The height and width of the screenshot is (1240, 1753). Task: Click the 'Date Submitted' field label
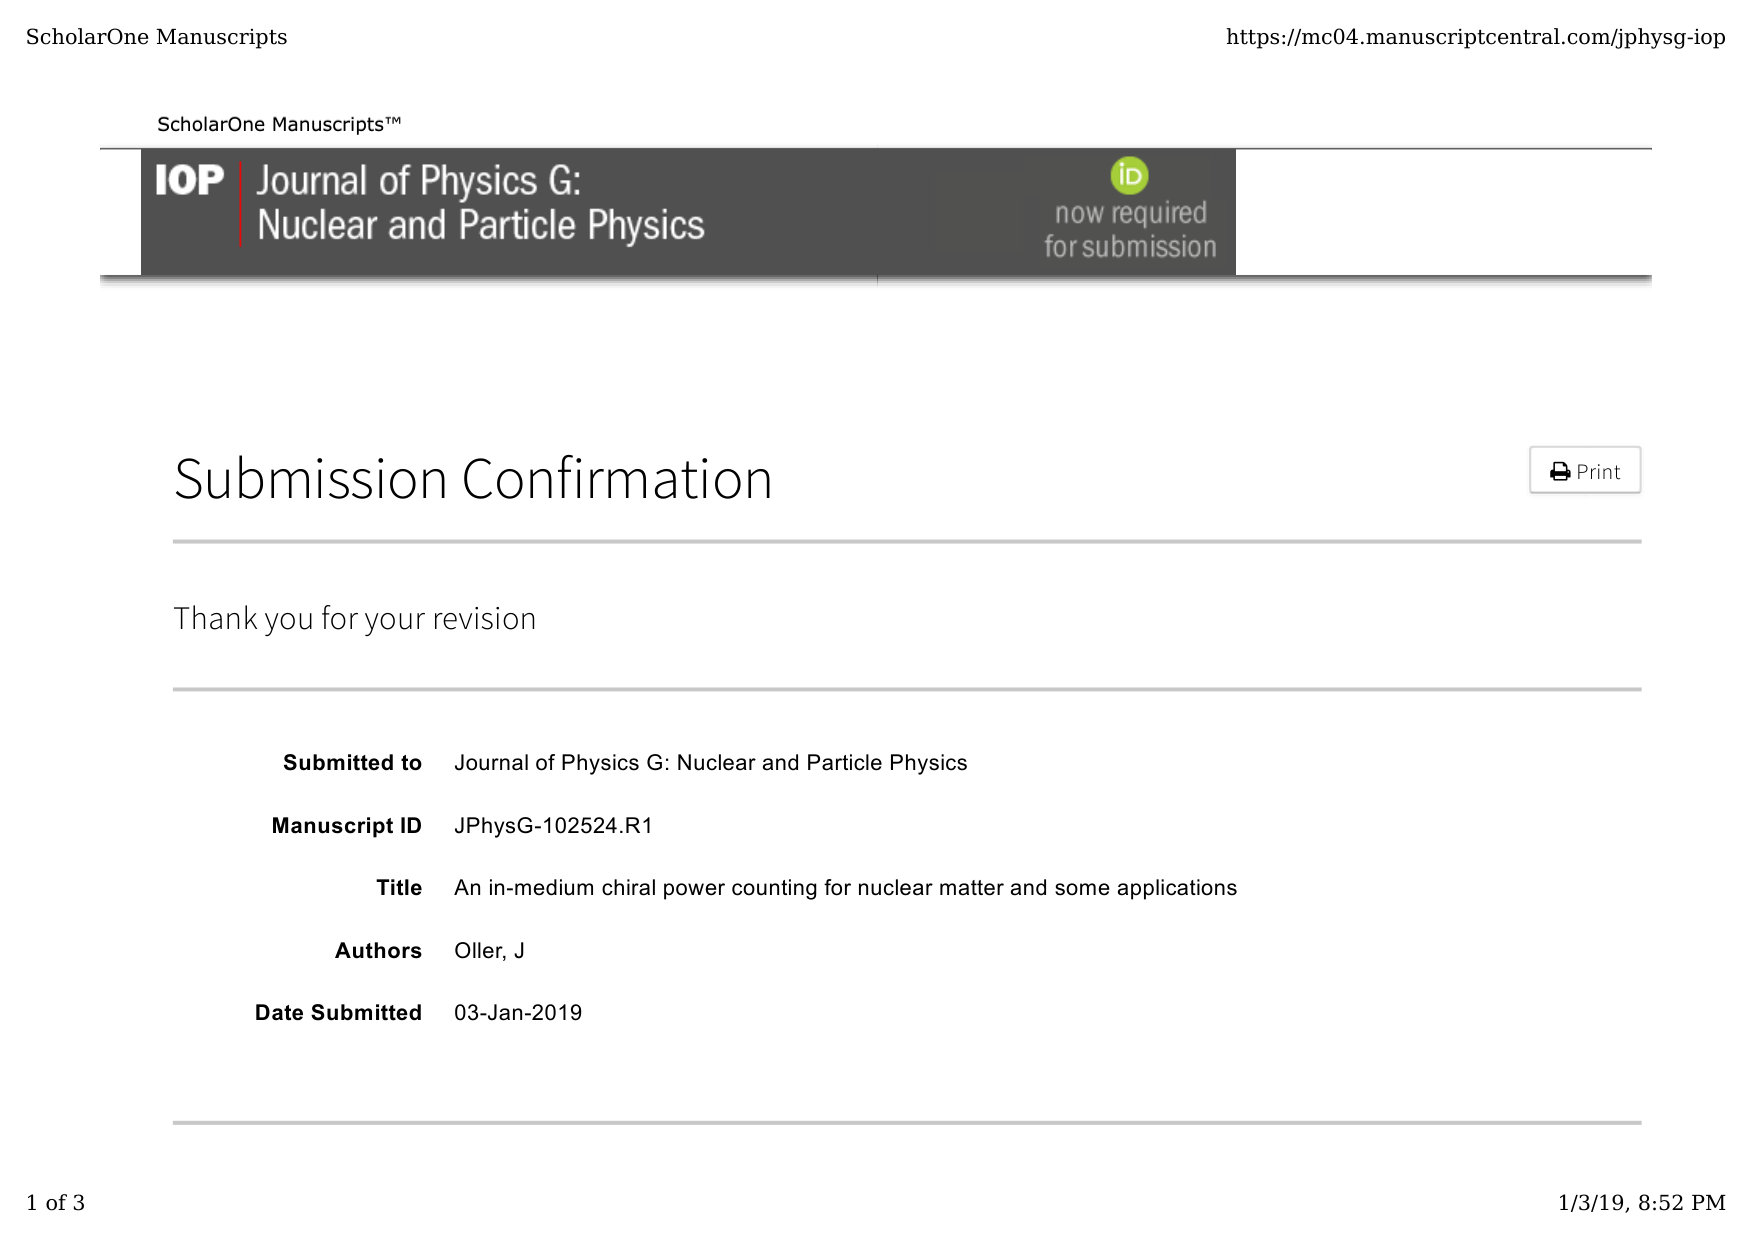pyautogui.click(x=338, y=1013)
